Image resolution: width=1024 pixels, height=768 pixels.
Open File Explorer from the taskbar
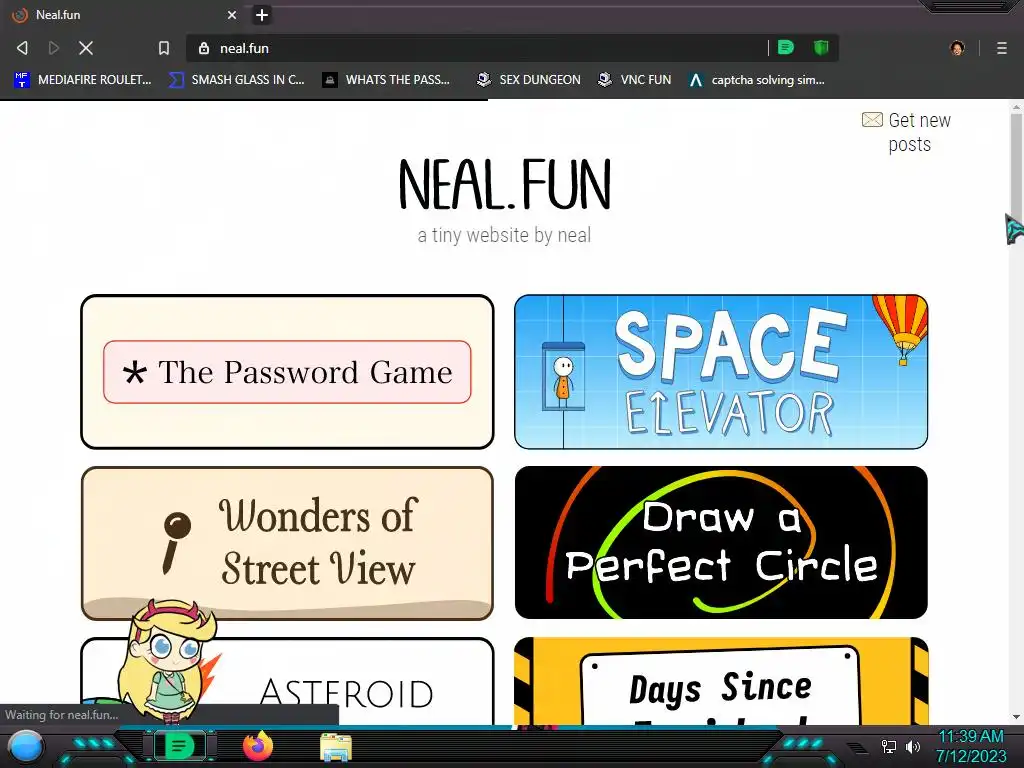click(336, 747)
